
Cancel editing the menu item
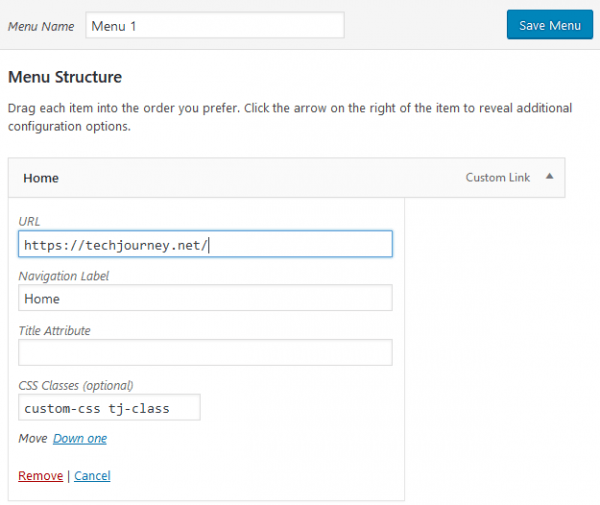point(92,476)
